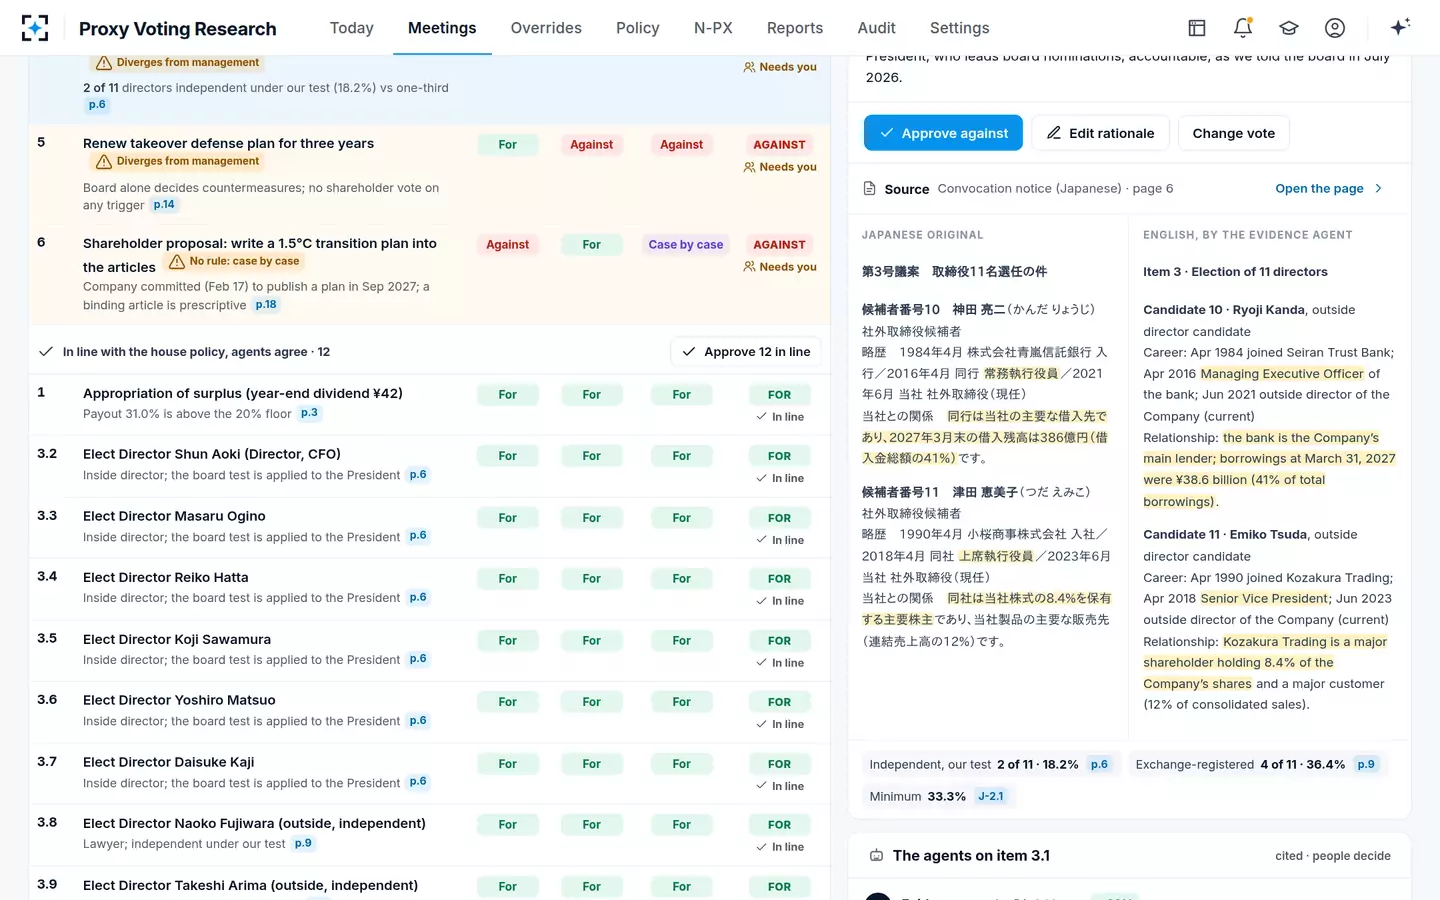Click AGAINST decision badge on item 5
The image size is (1440, 900).
(x=779, y=145)
